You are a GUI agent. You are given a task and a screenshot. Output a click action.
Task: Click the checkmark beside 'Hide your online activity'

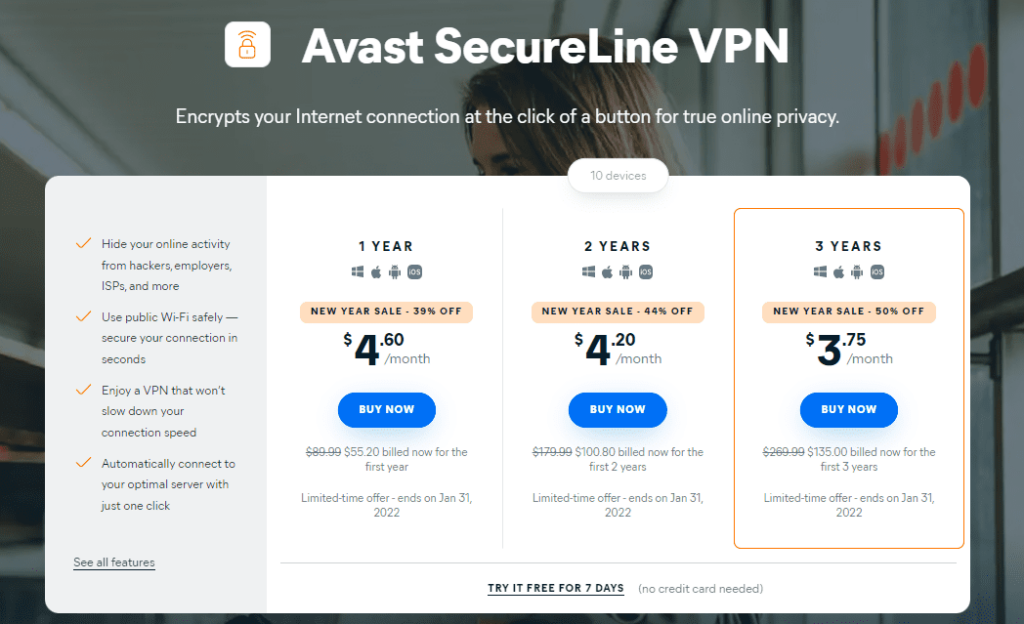84,243
